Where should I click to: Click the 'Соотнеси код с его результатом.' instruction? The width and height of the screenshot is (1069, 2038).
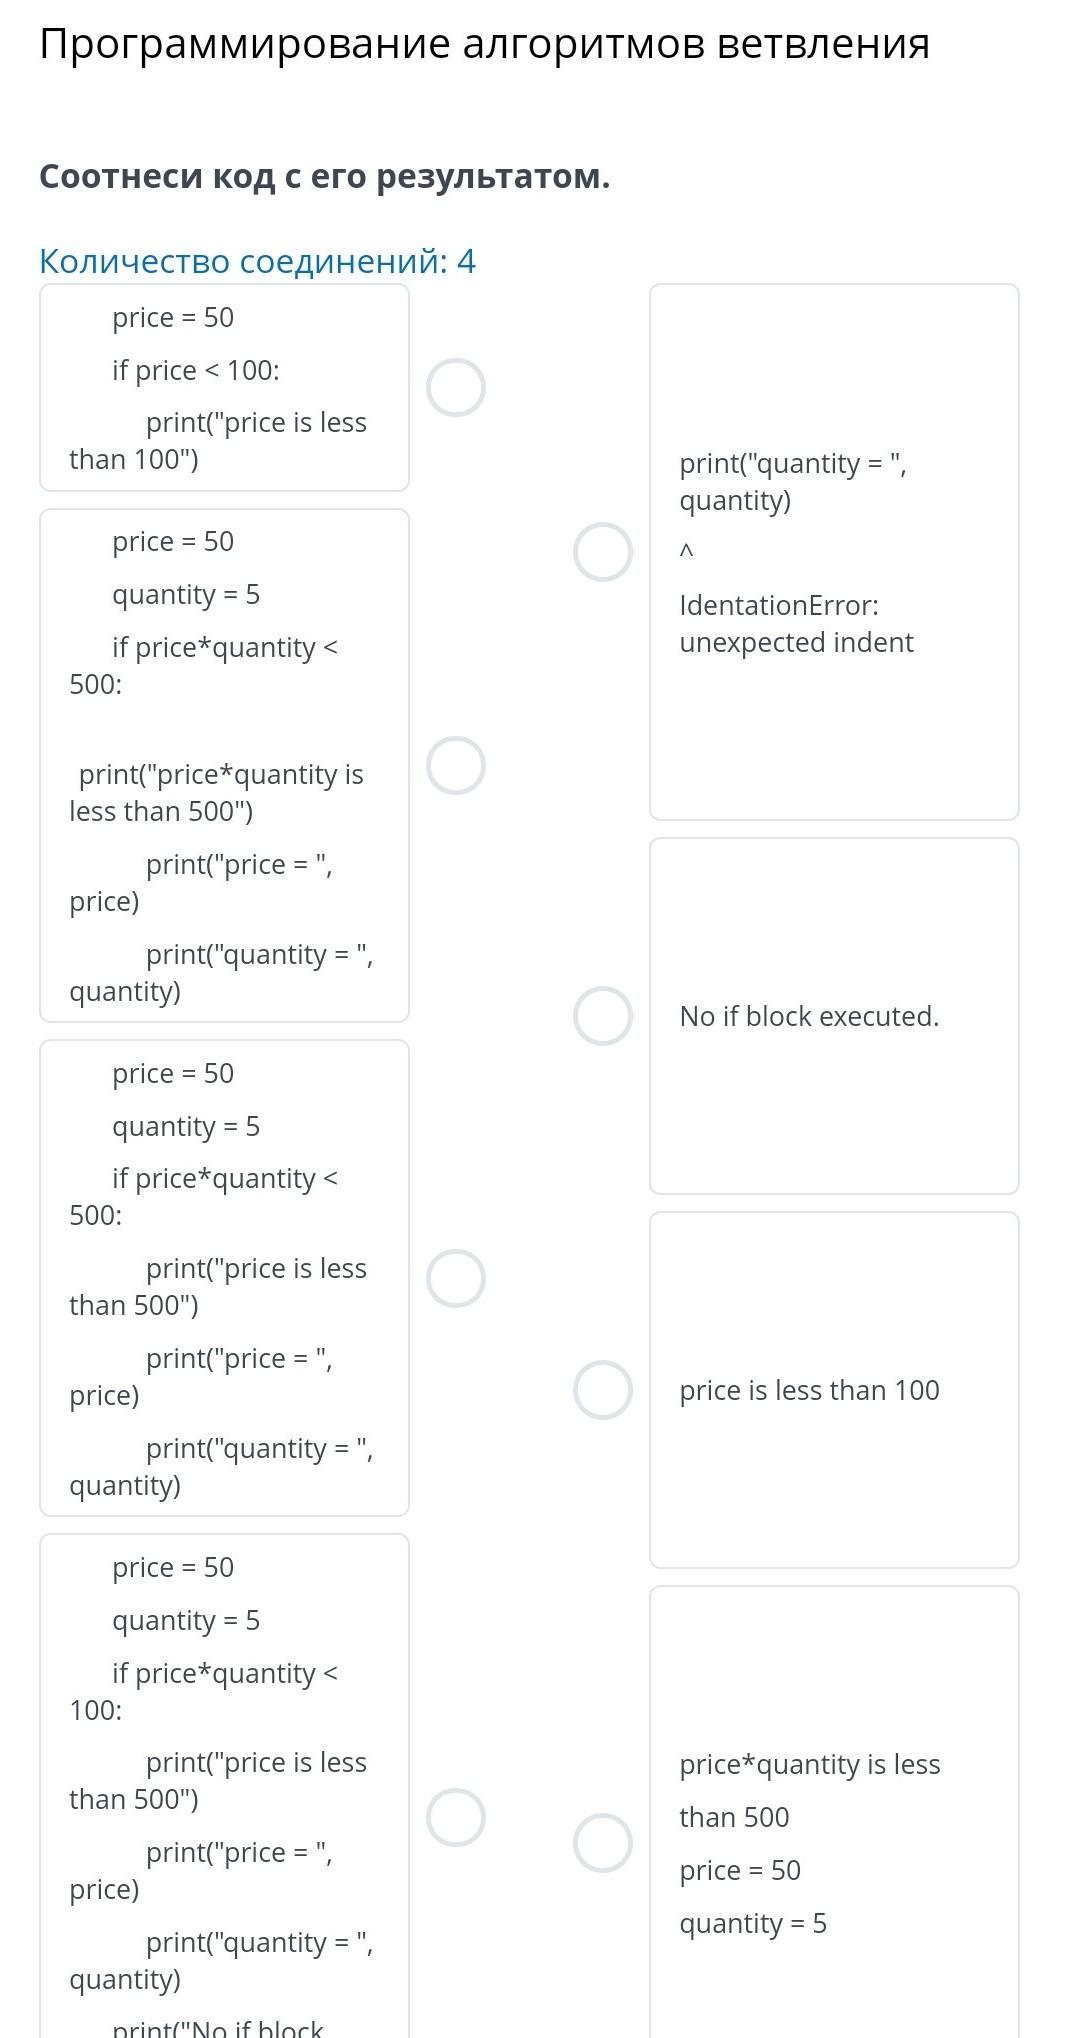pos(325,177)
